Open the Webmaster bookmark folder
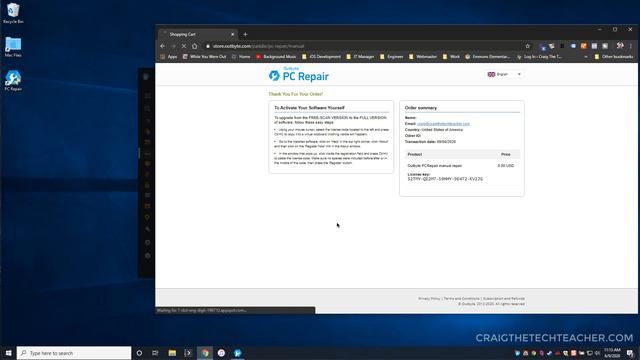The width and height of the screenshot is (640, 360). (423, 57)
